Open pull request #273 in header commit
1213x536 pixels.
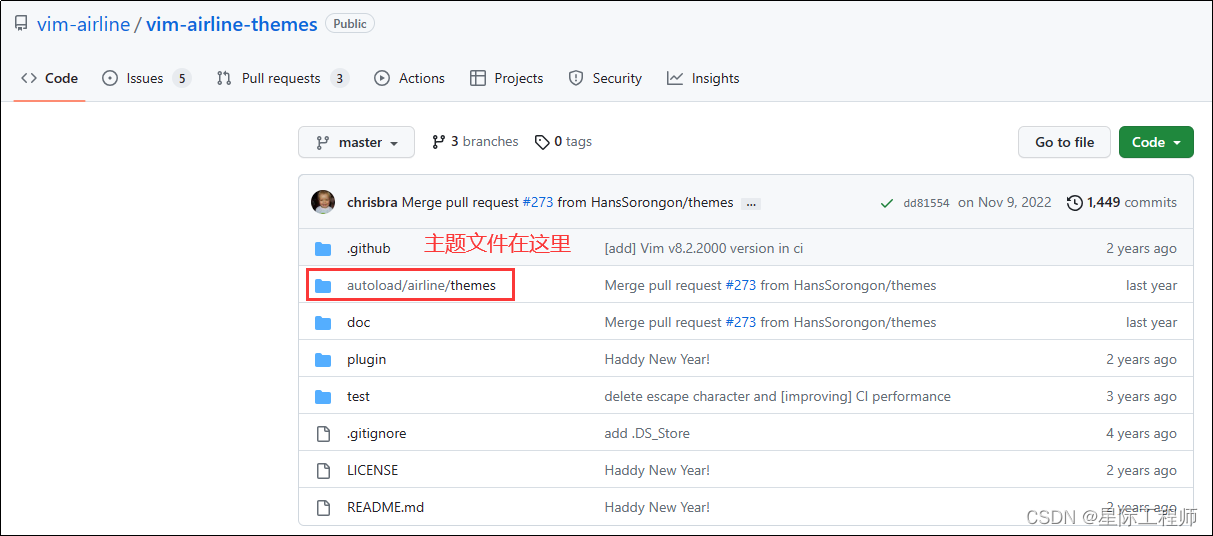click(x=537, y=202)
